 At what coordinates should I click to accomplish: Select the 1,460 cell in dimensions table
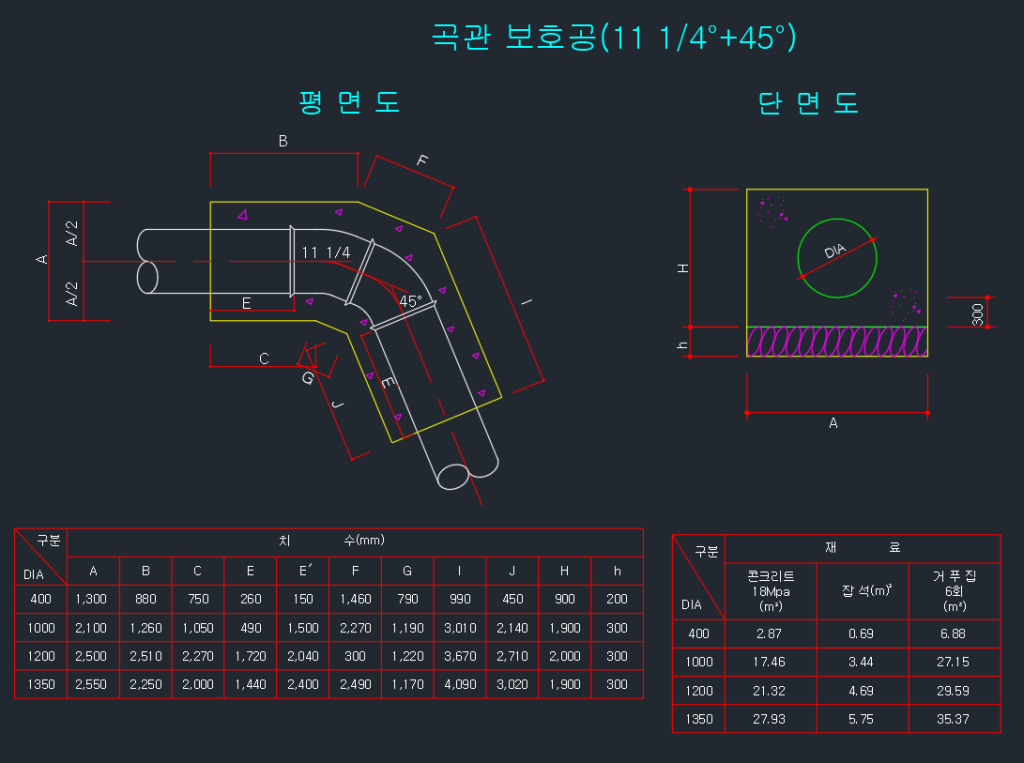click(355, 599)
